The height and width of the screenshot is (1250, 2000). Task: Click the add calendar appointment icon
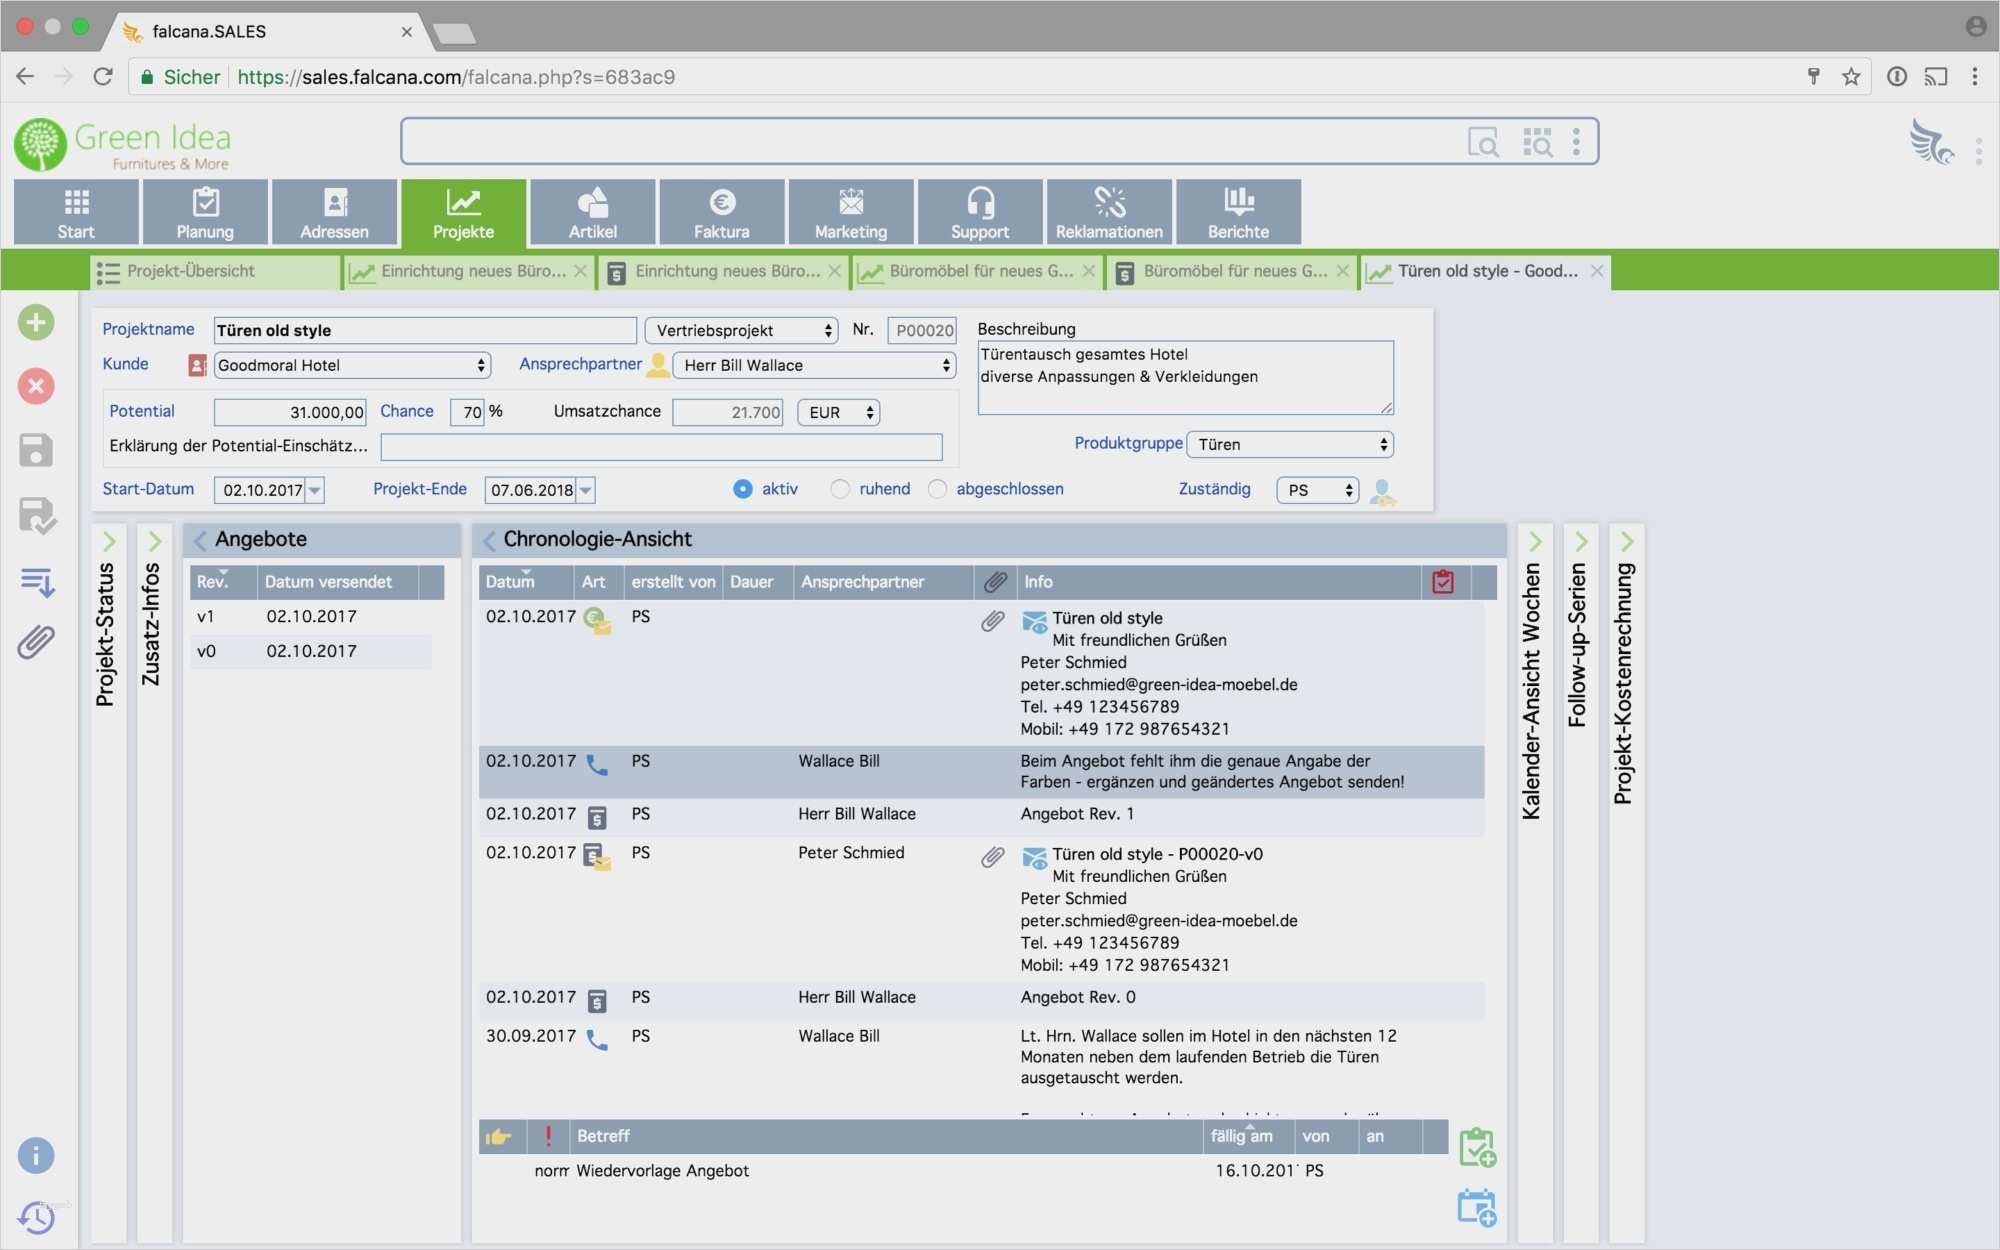click(x=1476, y=1208)
